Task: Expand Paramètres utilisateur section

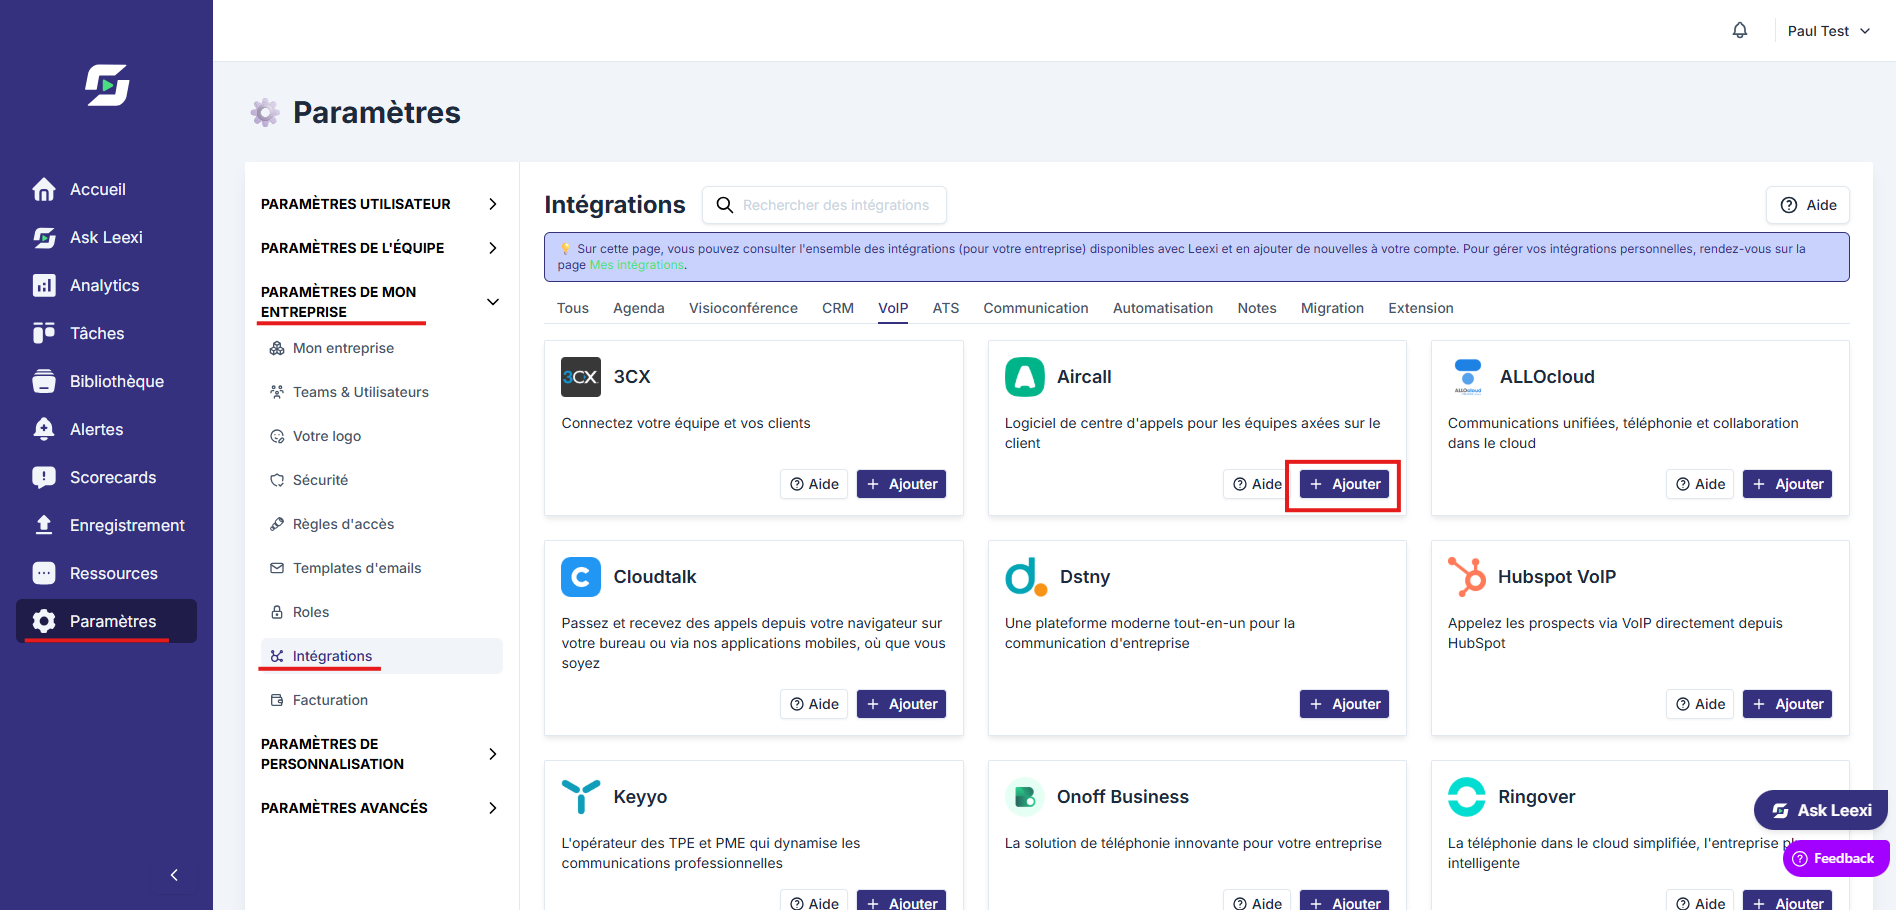Action: click(380, 204)
